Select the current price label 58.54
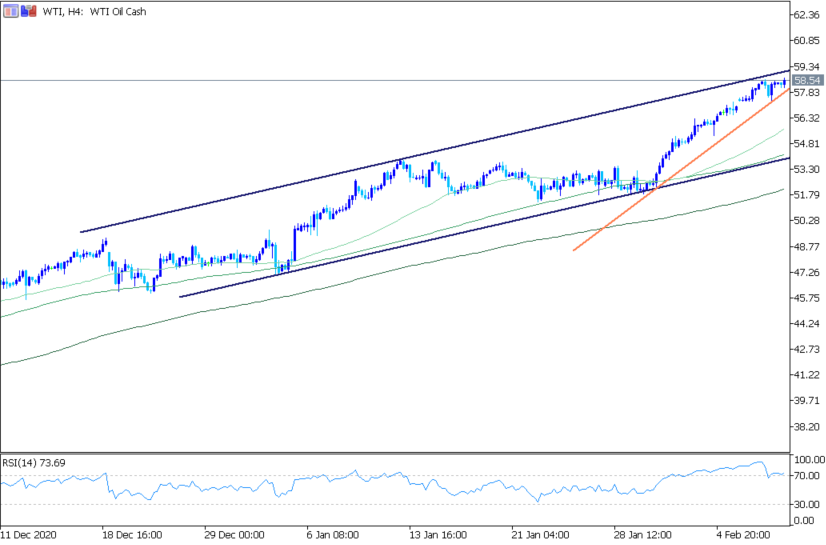826x545 pixels. click(808, 81)
